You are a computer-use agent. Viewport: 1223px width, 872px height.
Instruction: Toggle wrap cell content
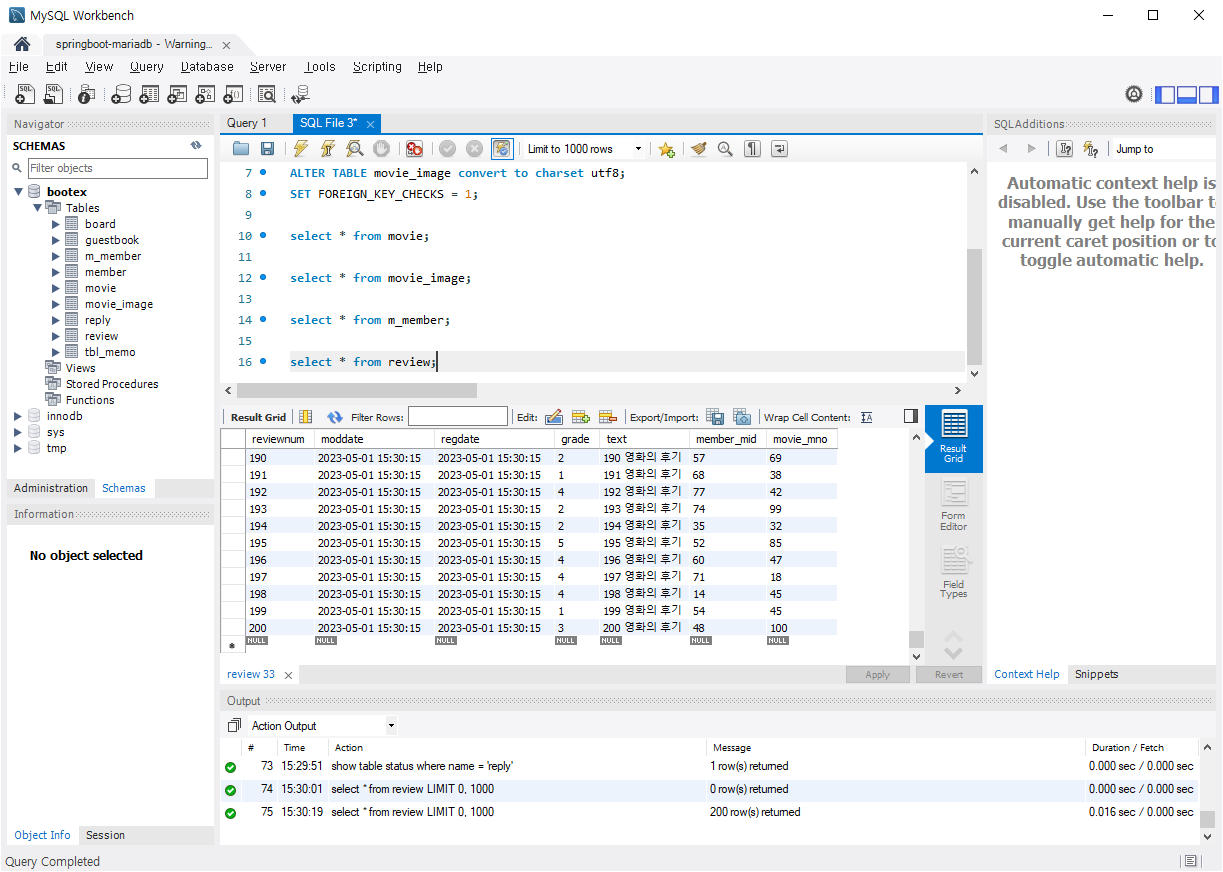coord(866,417)
